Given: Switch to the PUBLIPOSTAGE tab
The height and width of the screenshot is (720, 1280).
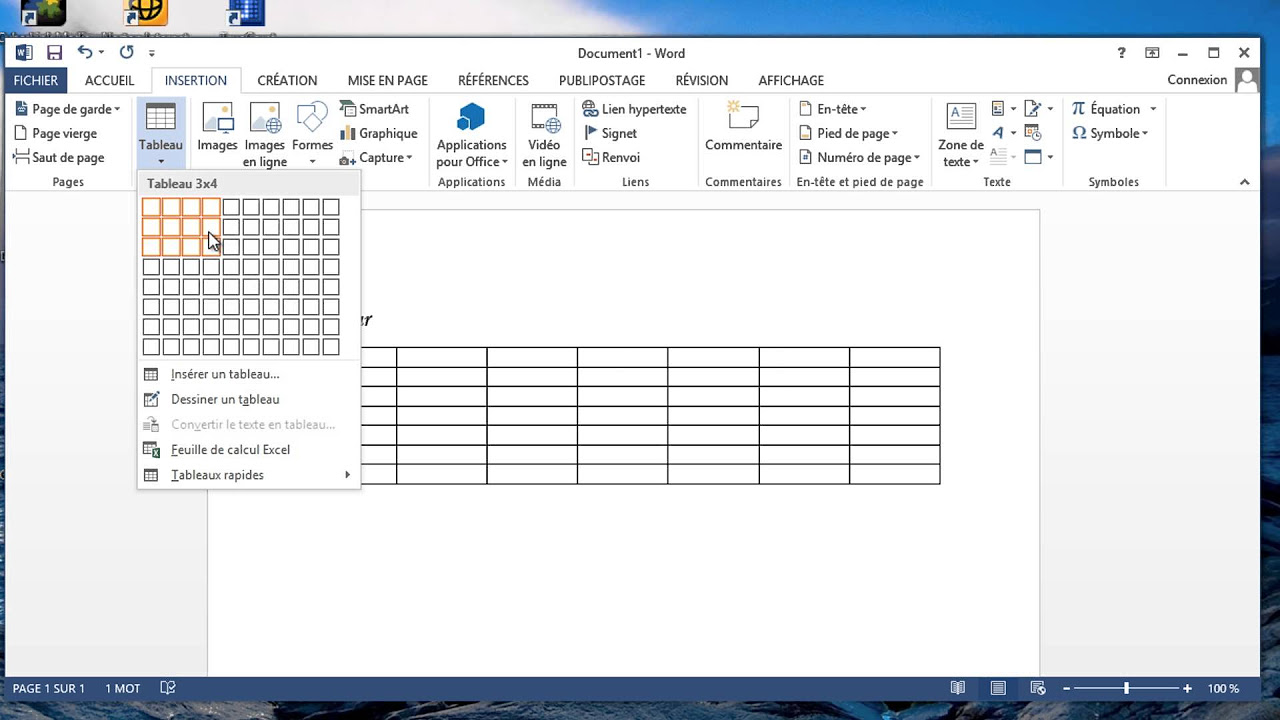Looking at the screenshot, I should click(602, 80).
